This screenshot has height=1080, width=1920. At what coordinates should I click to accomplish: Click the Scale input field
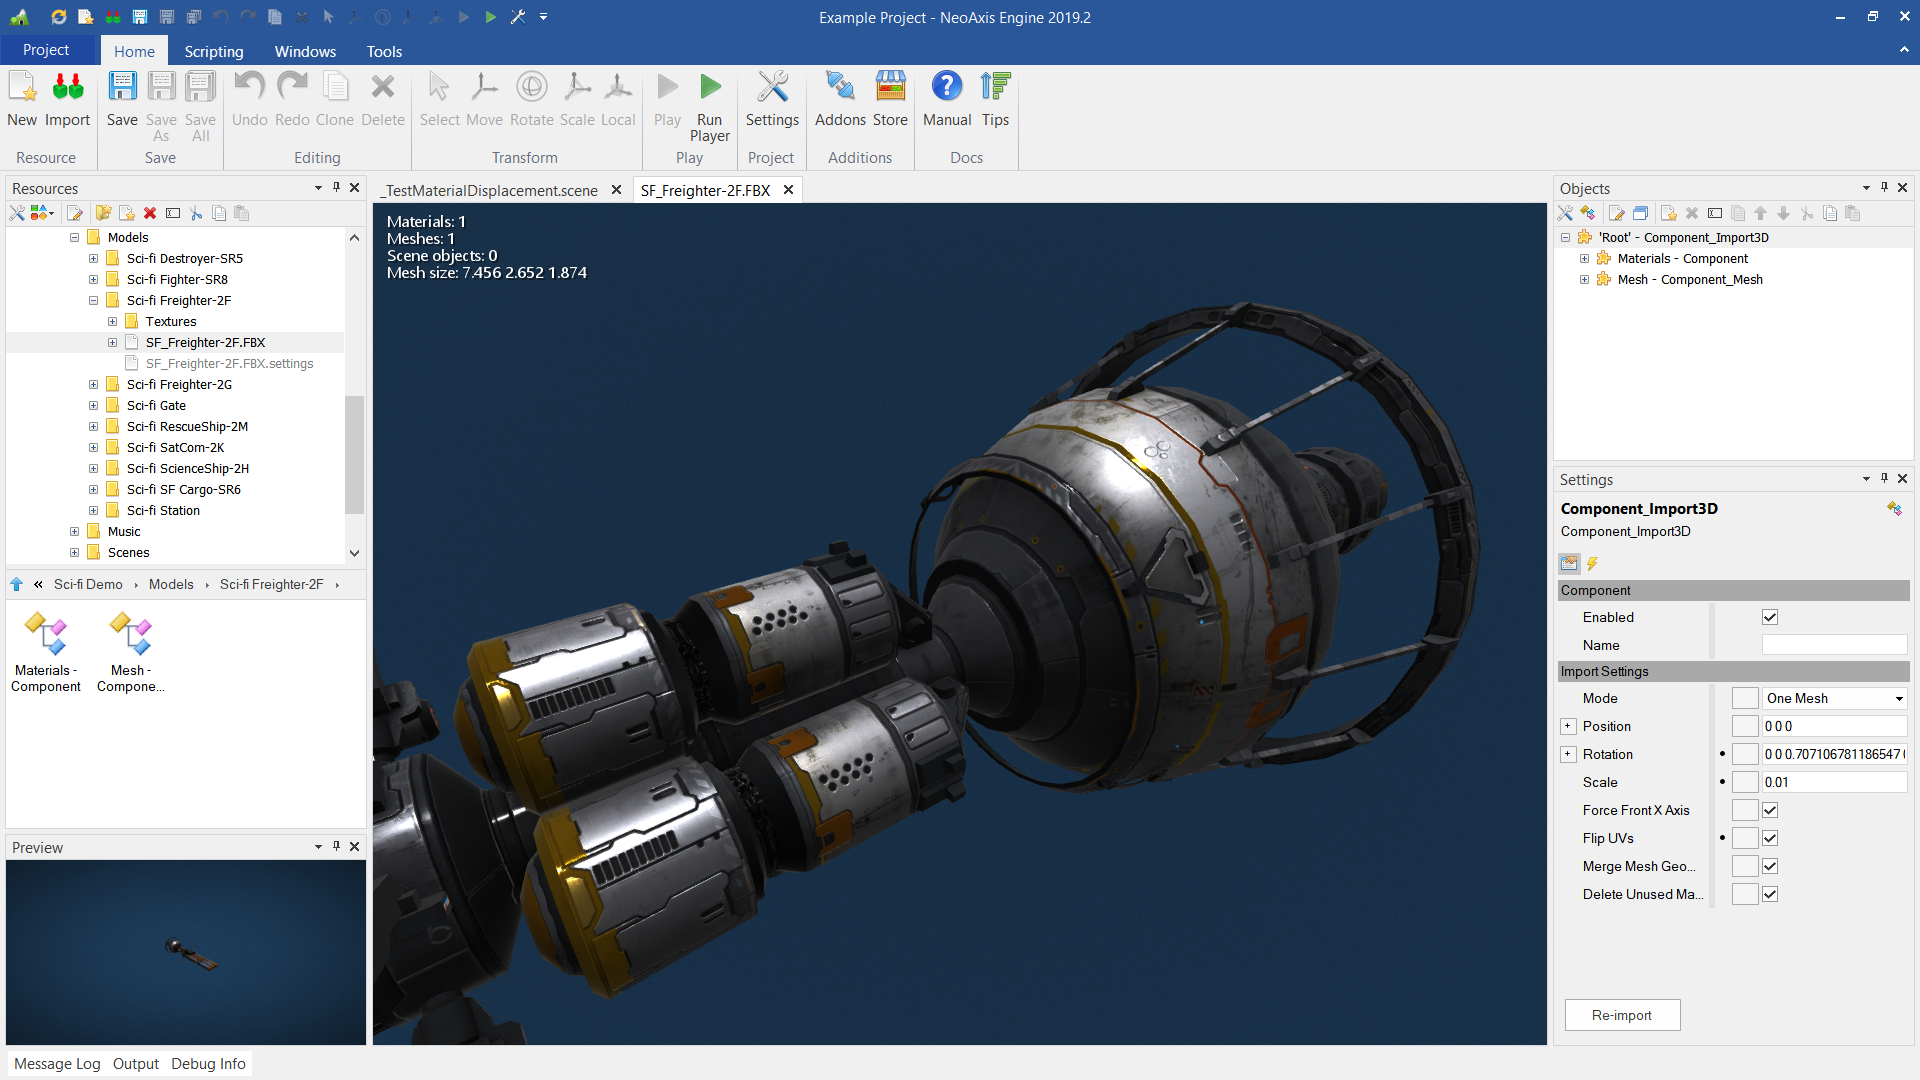click(1833, 782)
